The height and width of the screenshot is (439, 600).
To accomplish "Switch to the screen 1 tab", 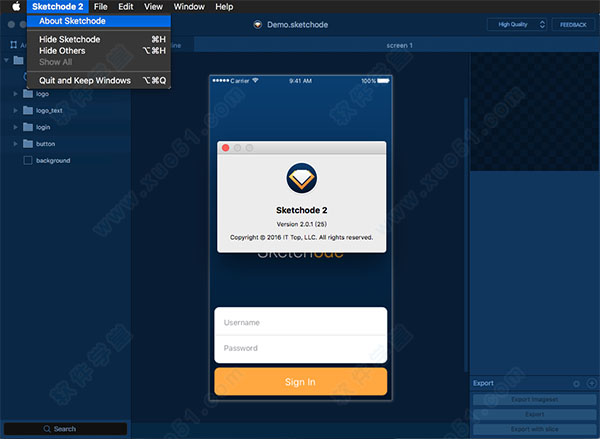I will (400, 46).
